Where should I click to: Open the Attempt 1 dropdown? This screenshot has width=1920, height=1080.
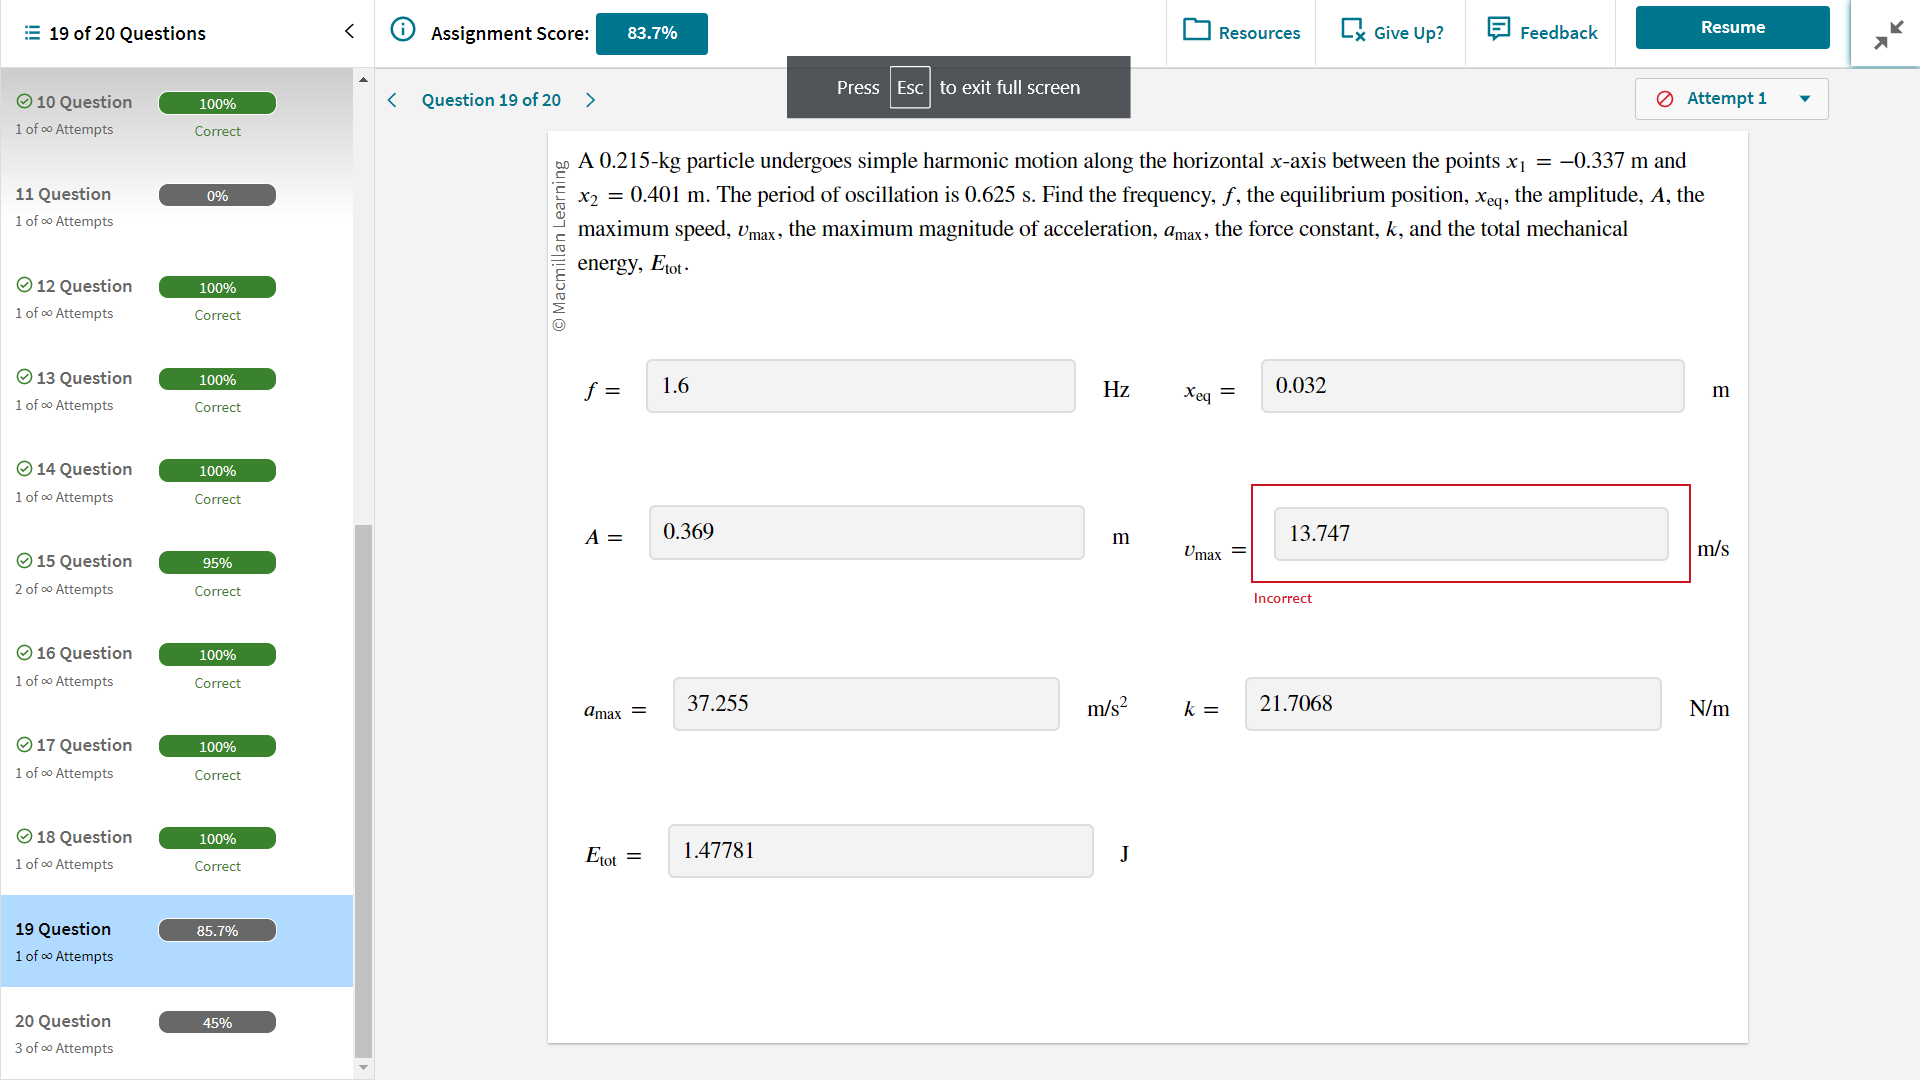point(1804,99)
